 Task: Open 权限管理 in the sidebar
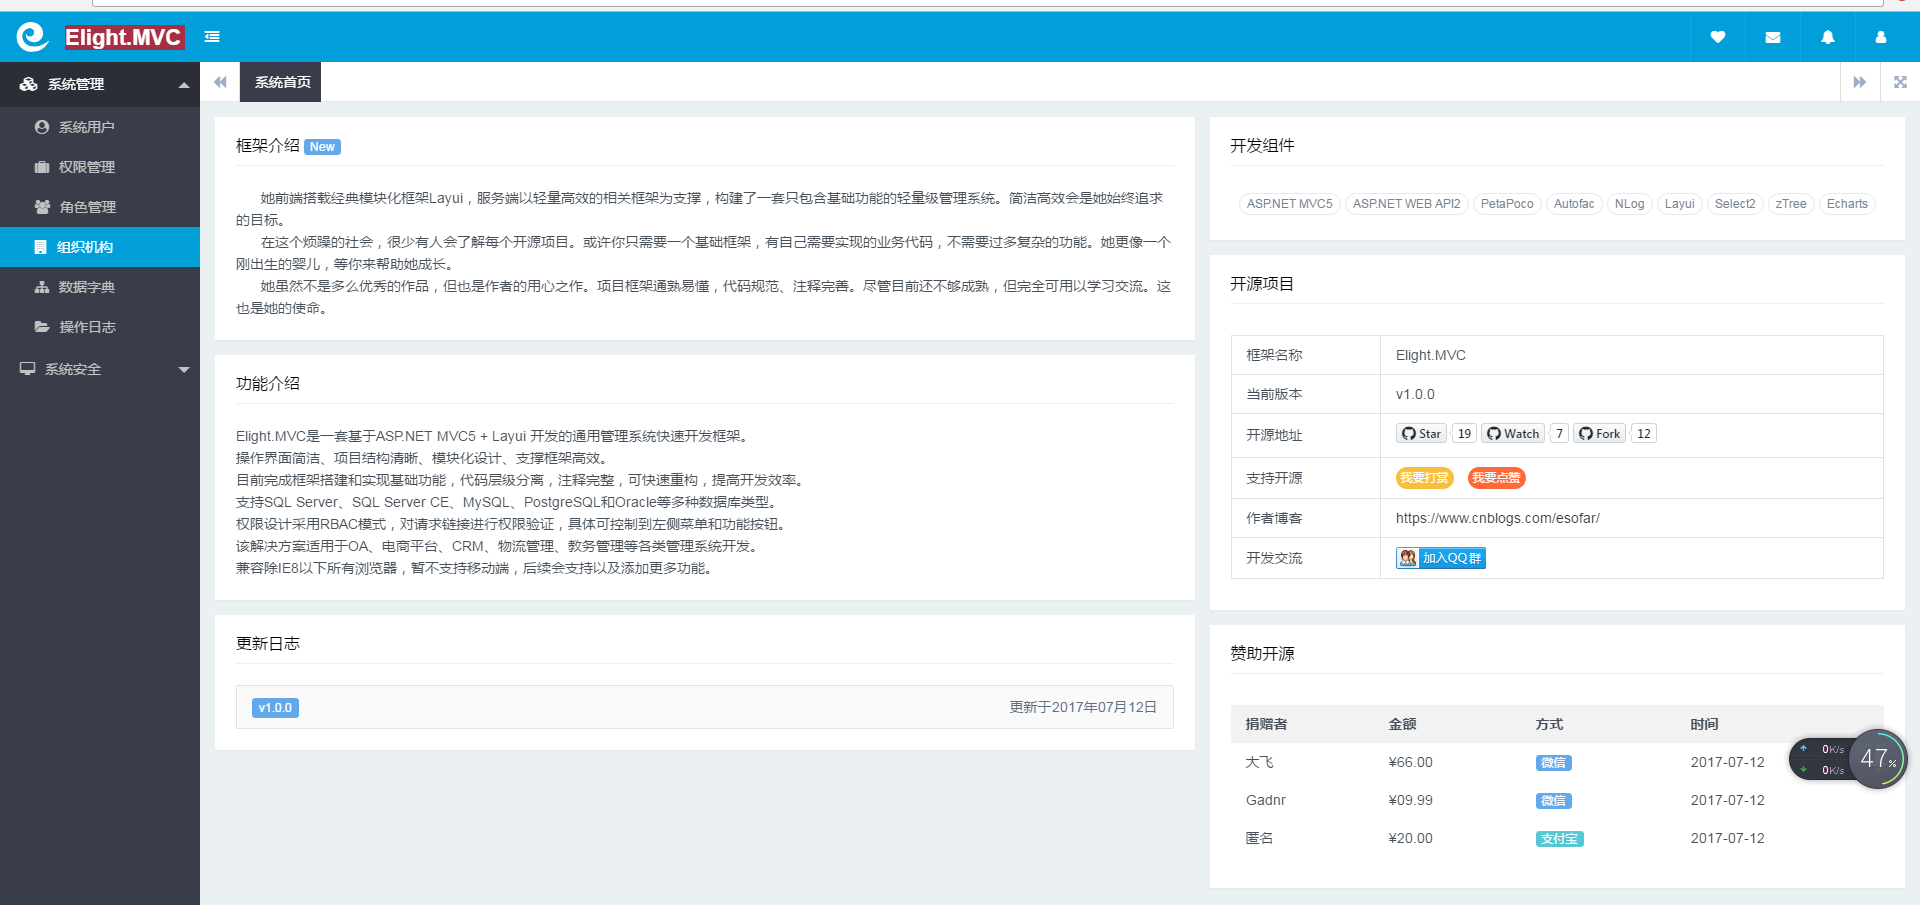pos(100,167)
